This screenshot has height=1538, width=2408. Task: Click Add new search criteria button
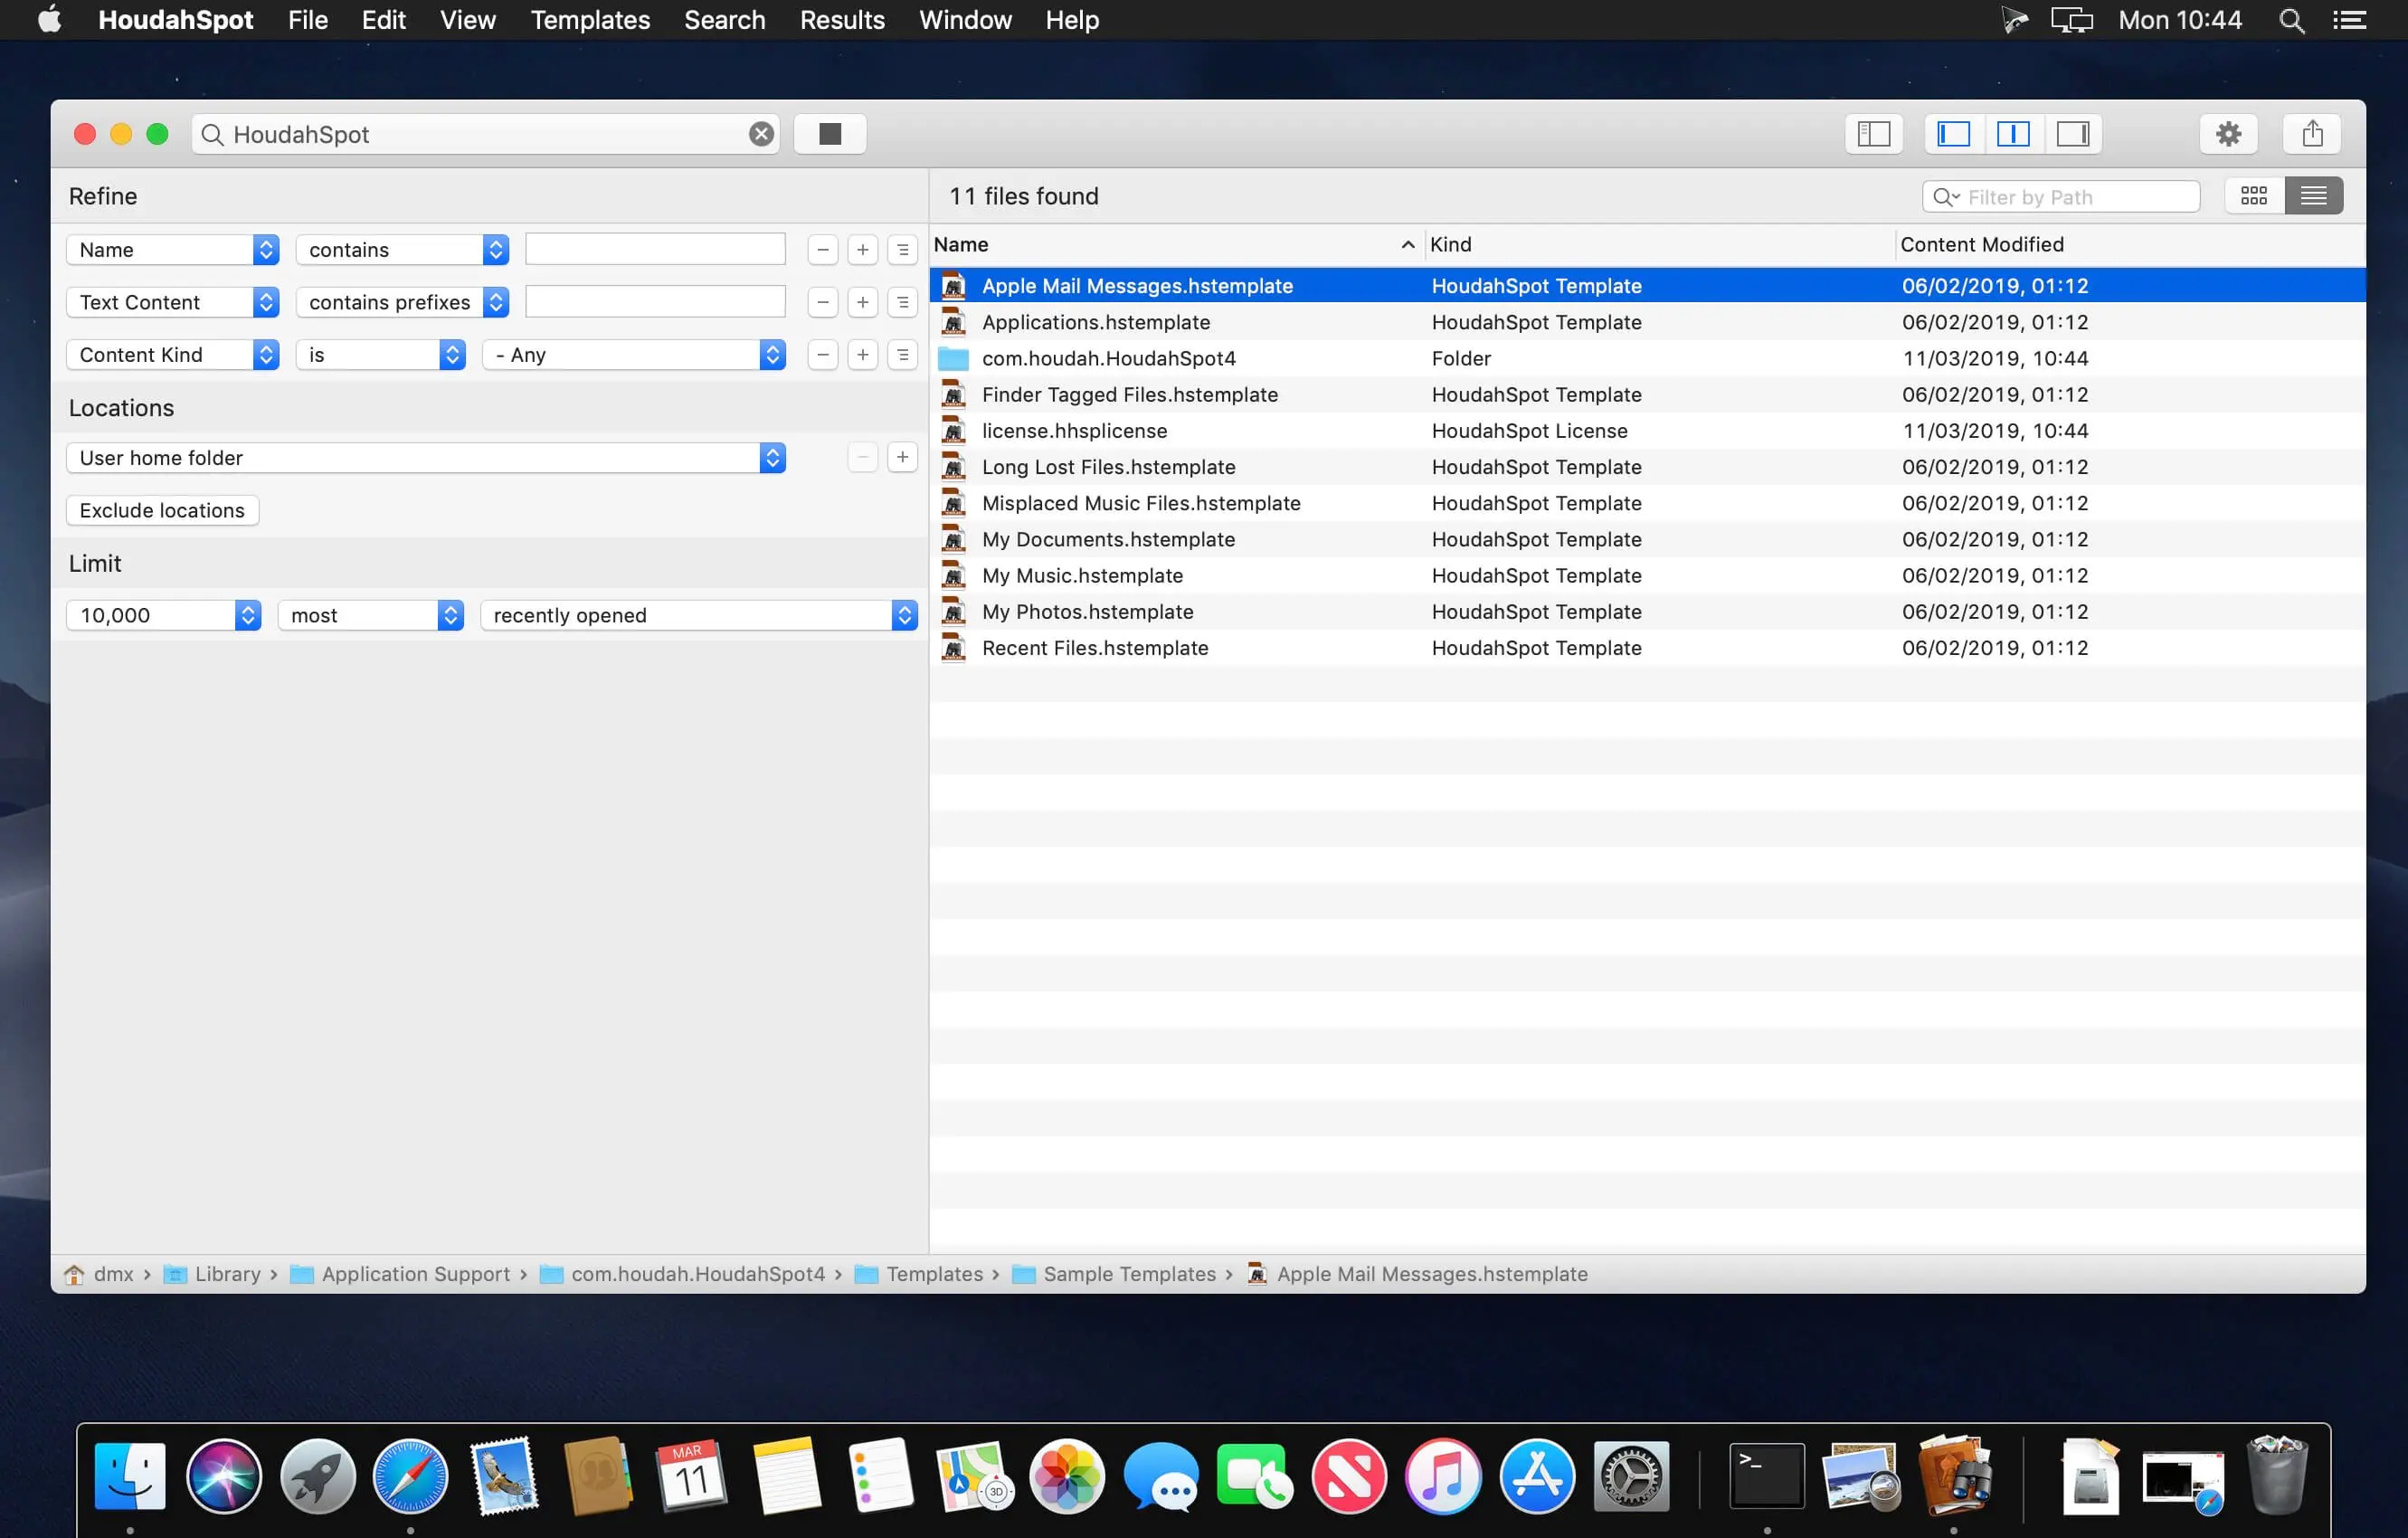[862, 250]
